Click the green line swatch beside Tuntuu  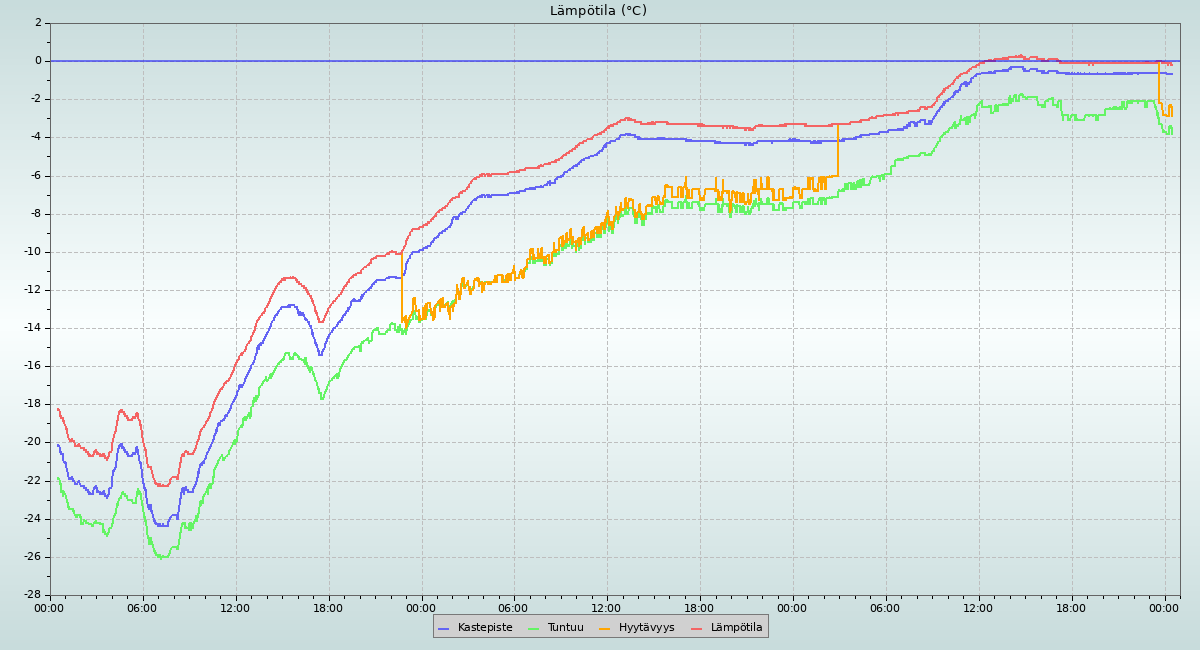tap(533, 628)
